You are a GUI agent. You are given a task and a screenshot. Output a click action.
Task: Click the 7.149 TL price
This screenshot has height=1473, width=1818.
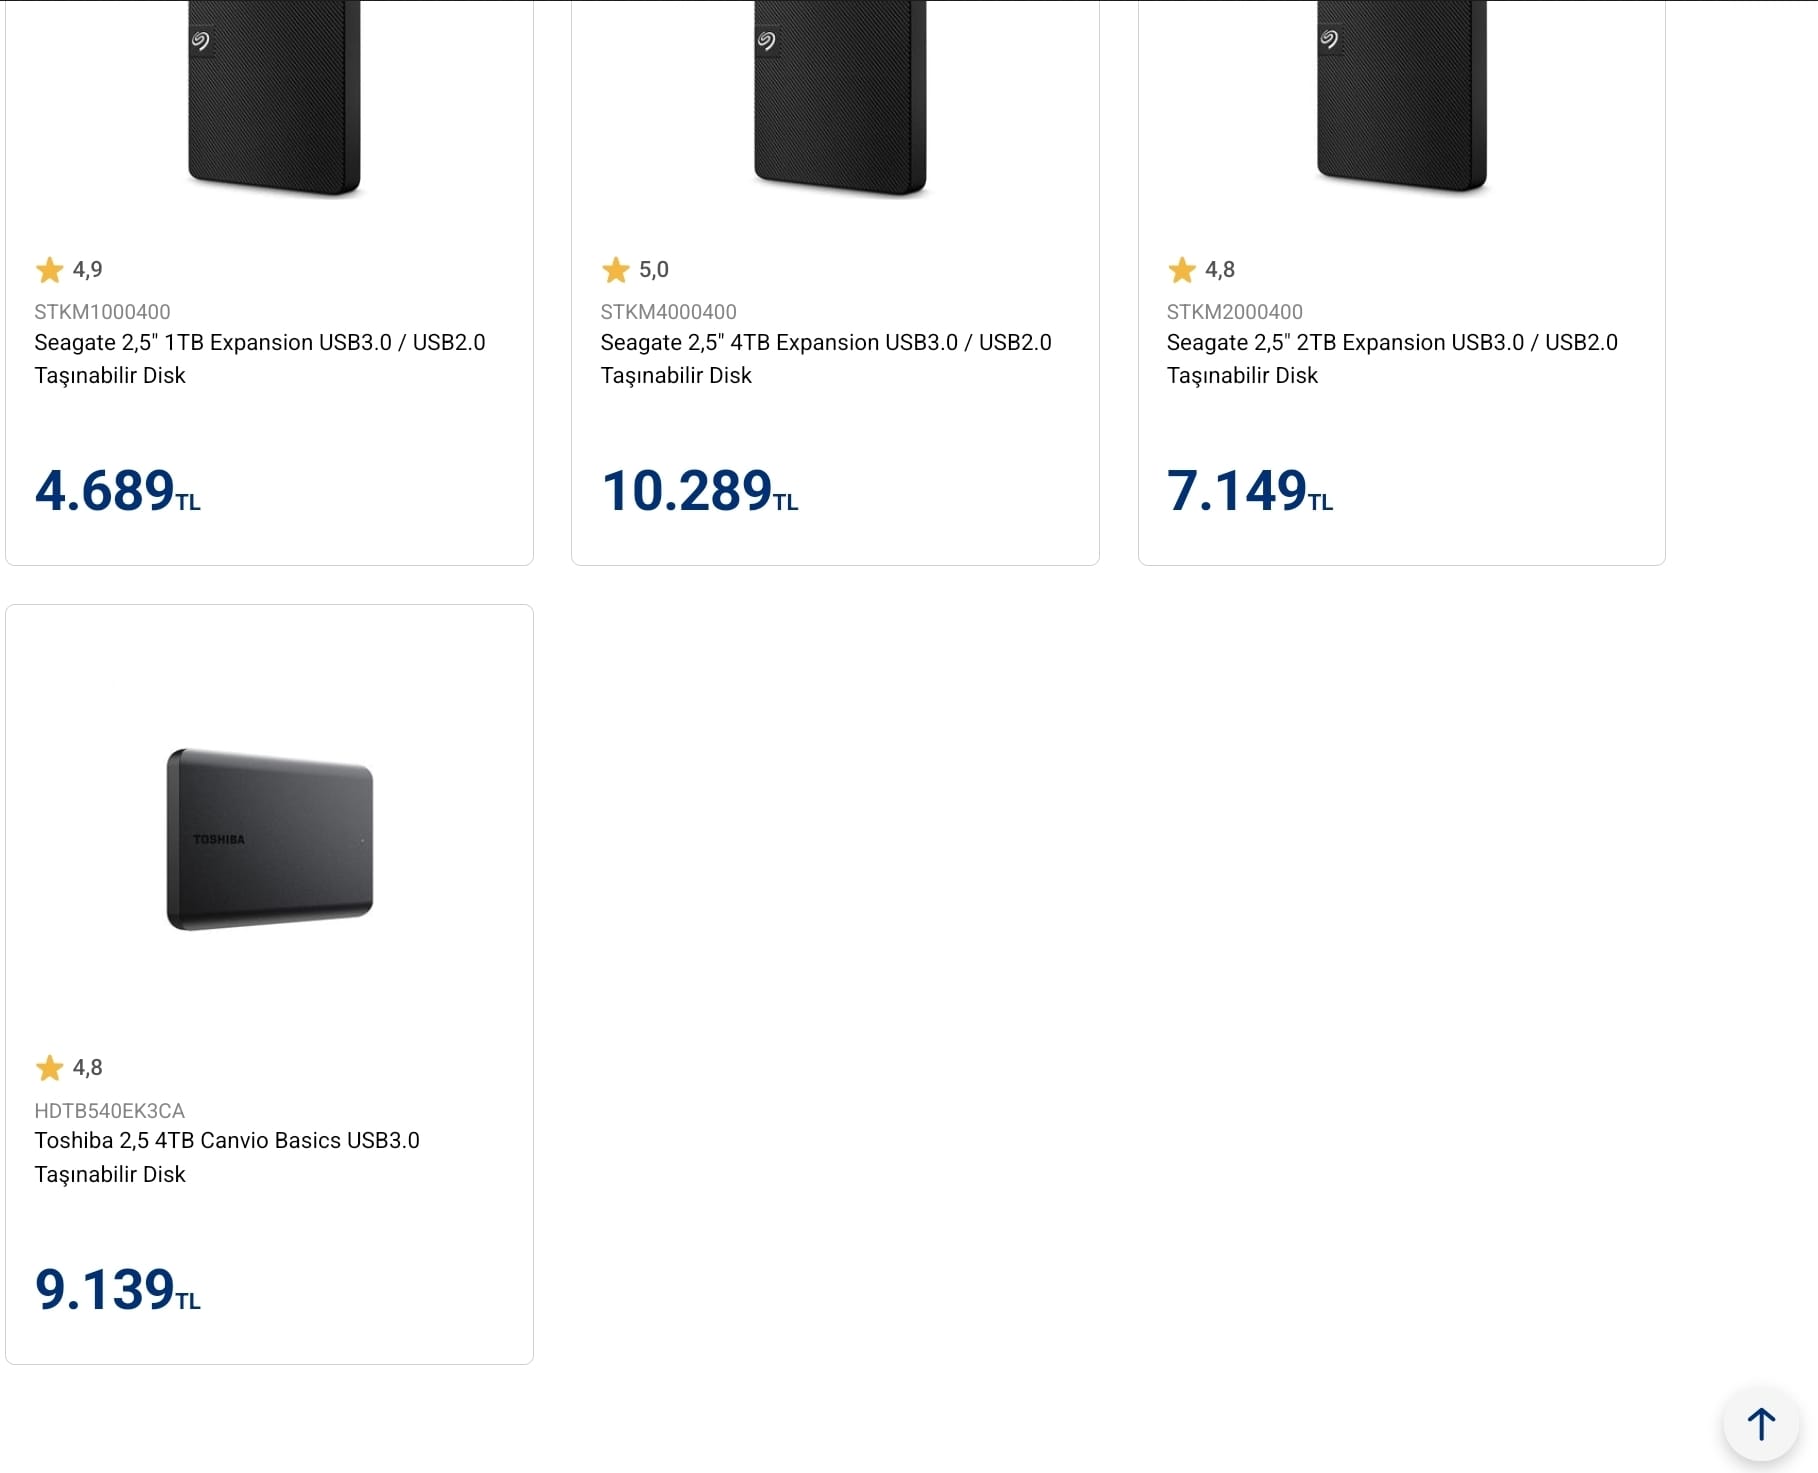click(x=1250, y=491)
